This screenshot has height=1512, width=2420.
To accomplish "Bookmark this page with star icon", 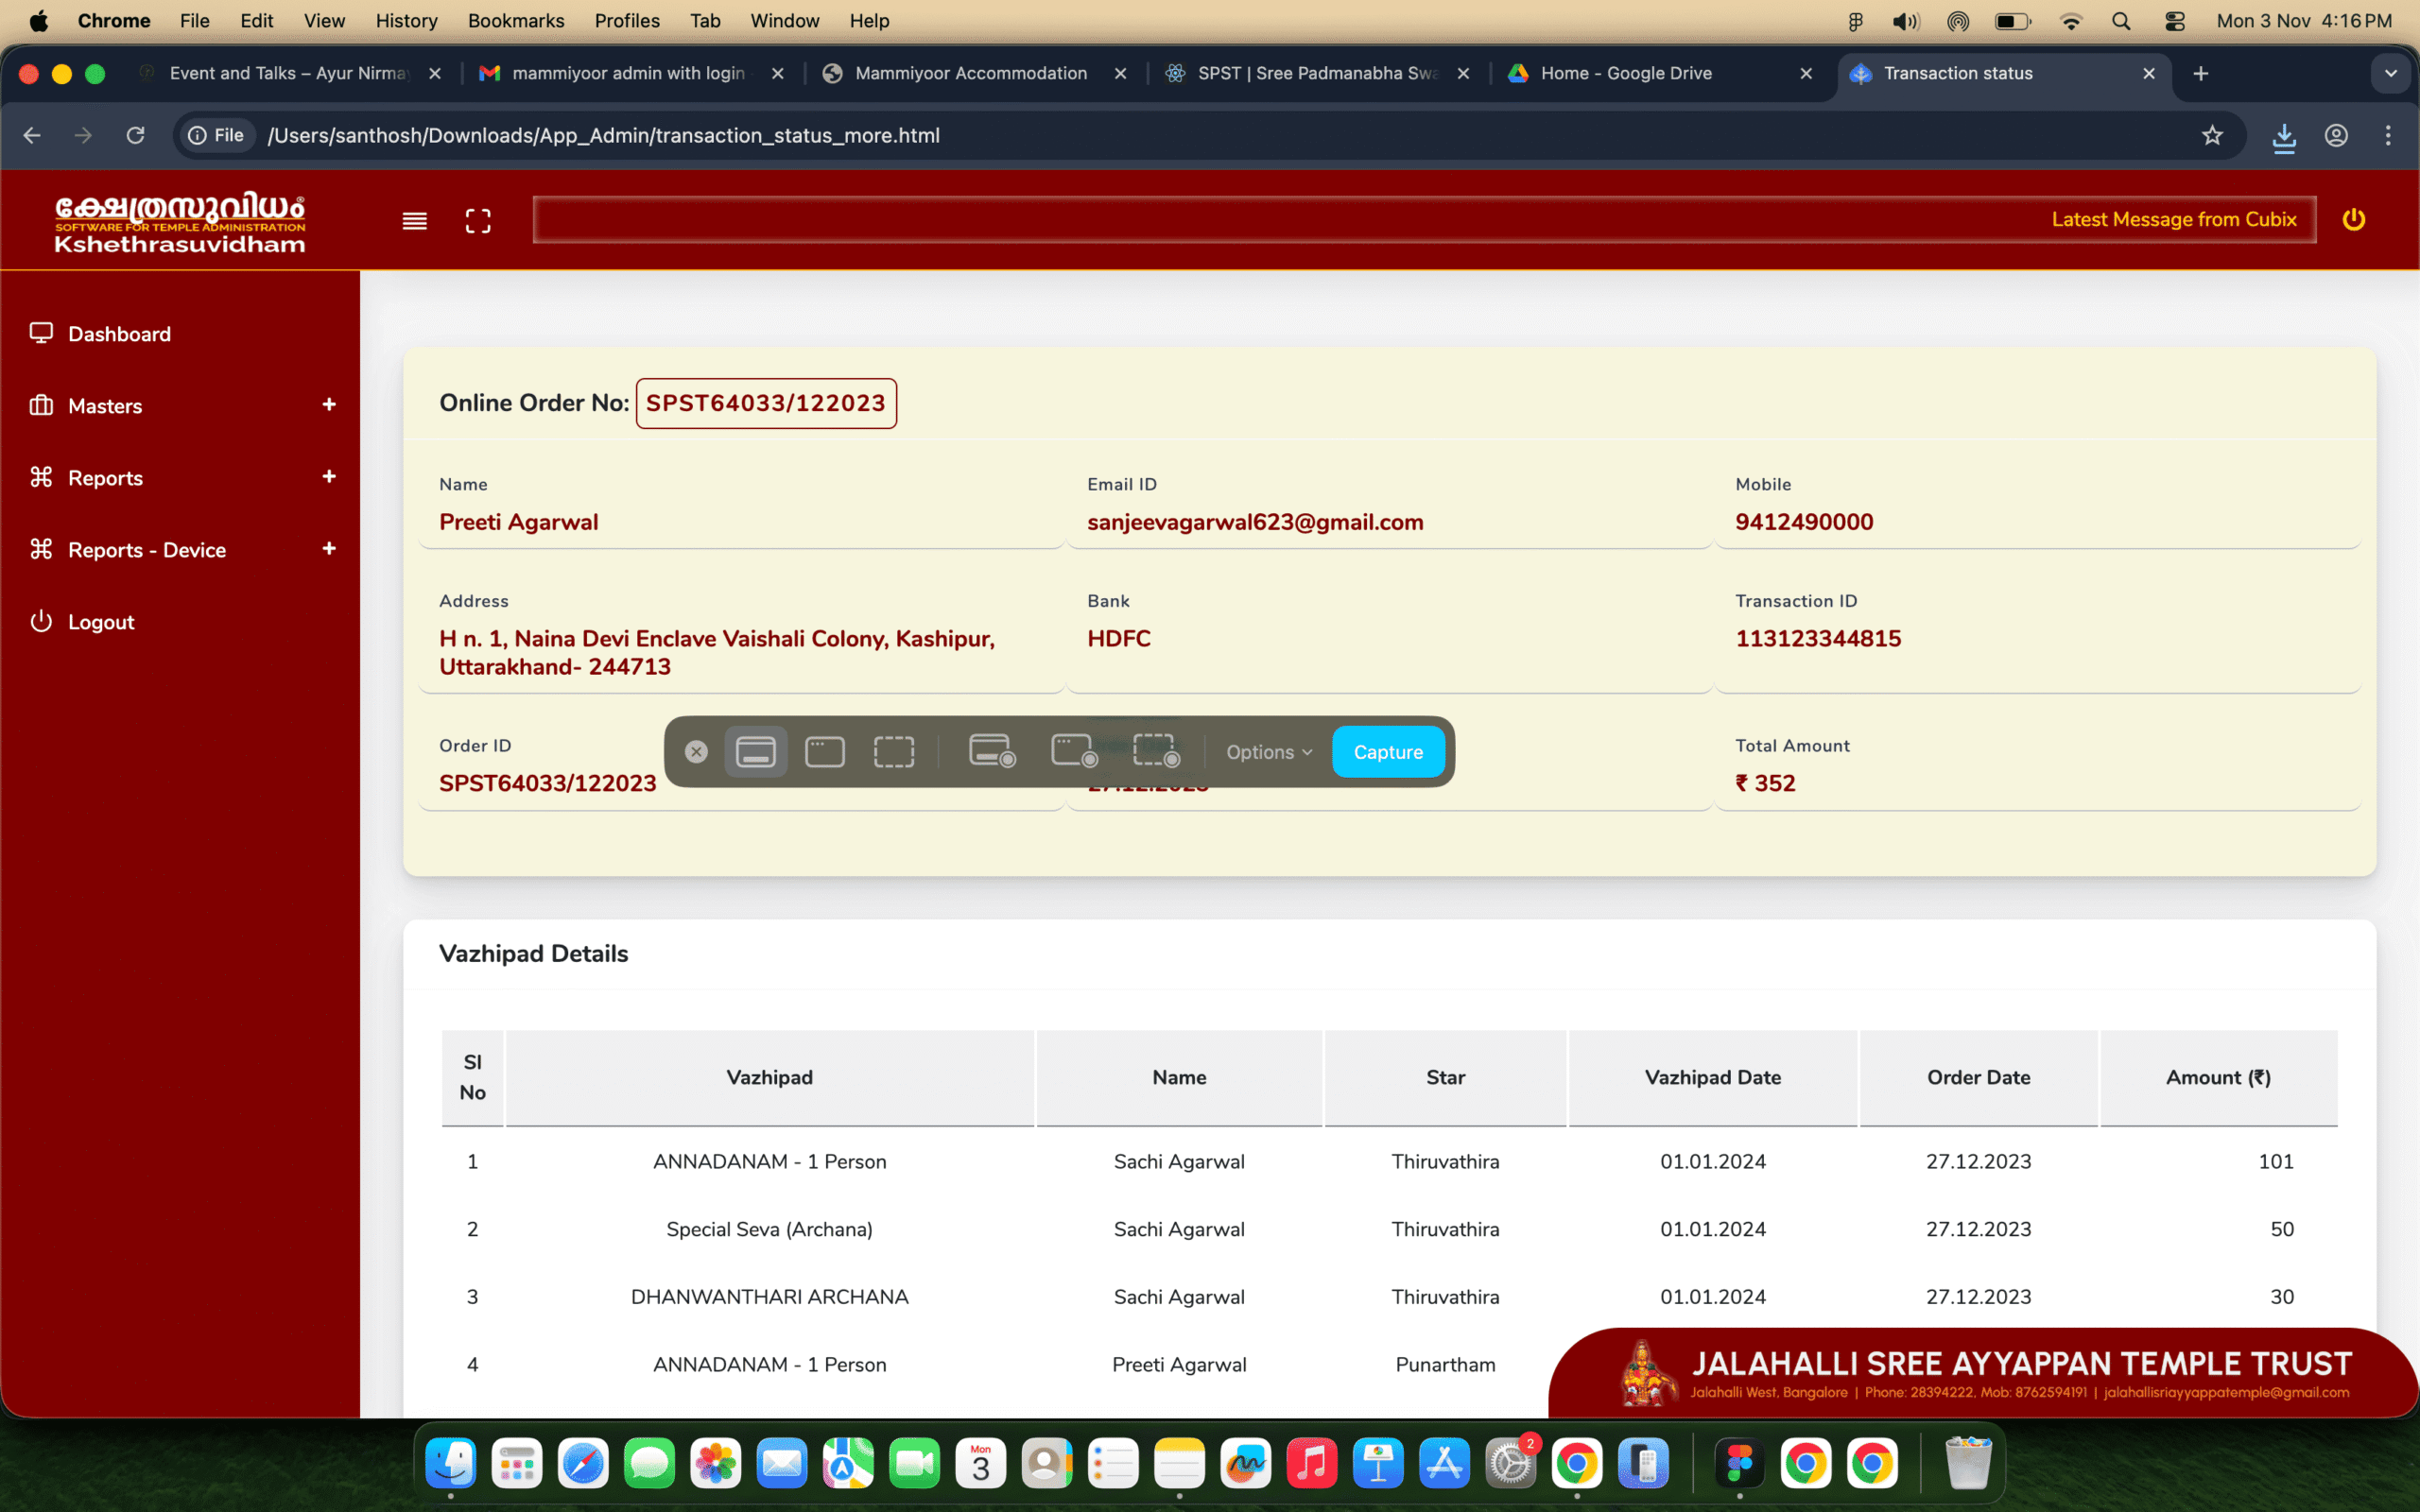I will [2212, 135].
